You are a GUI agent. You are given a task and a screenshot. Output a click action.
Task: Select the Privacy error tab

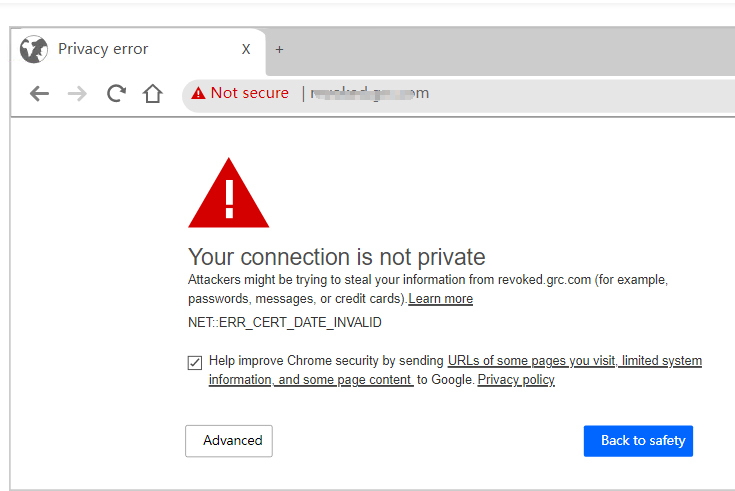coord(138,49)
